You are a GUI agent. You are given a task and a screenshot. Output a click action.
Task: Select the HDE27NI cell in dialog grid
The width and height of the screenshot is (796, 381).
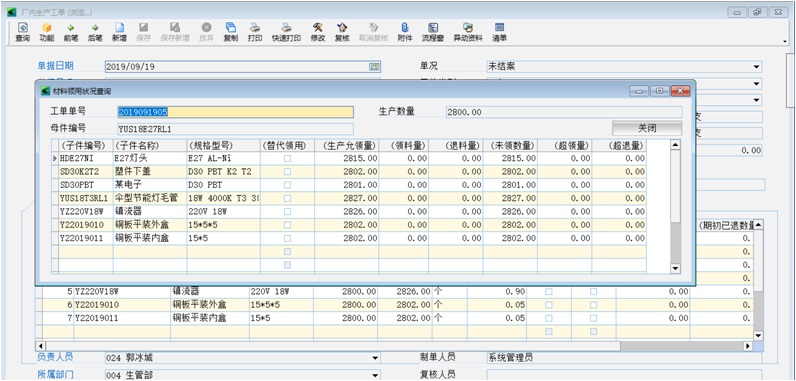tap(85, 159)
